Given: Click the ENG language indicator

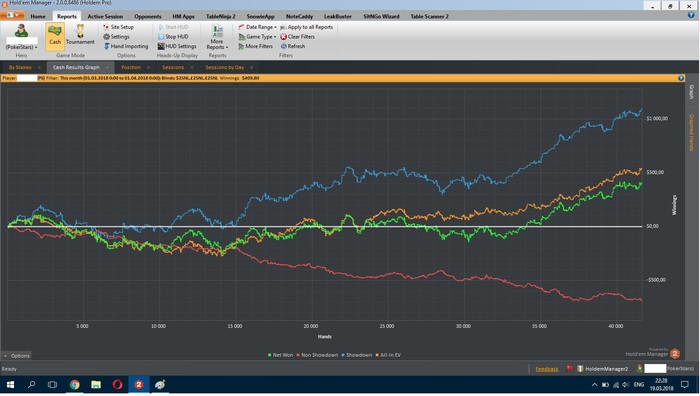Looking at the screenshot, I should click(x=639, y=385).
